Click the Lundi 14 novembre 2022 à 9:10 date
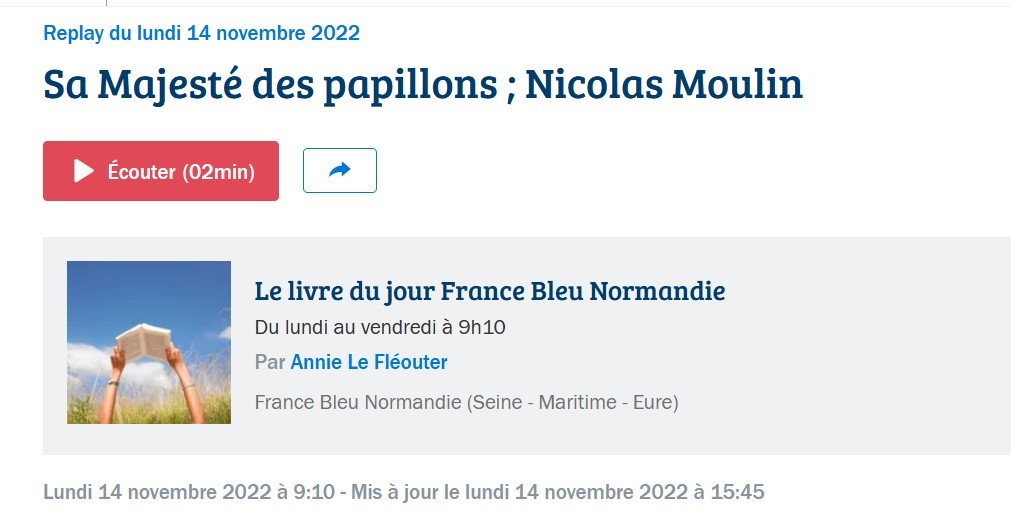Screen dimensions: 1011x528 pyautogui.click(x=189, y=492)
